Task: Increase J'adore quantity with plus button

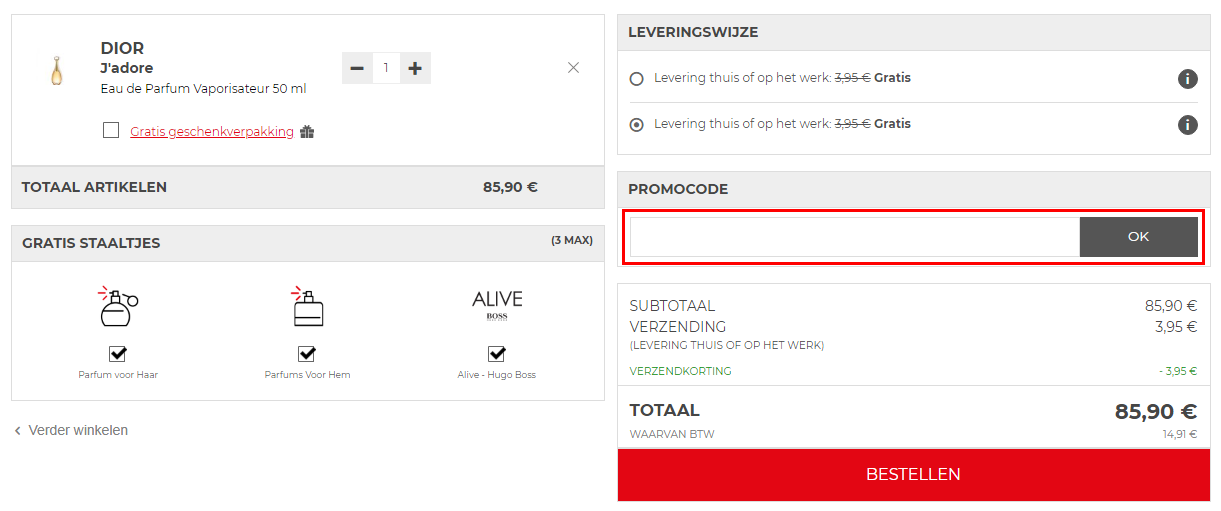Action: pyautogui.click(x=415, y=68)
